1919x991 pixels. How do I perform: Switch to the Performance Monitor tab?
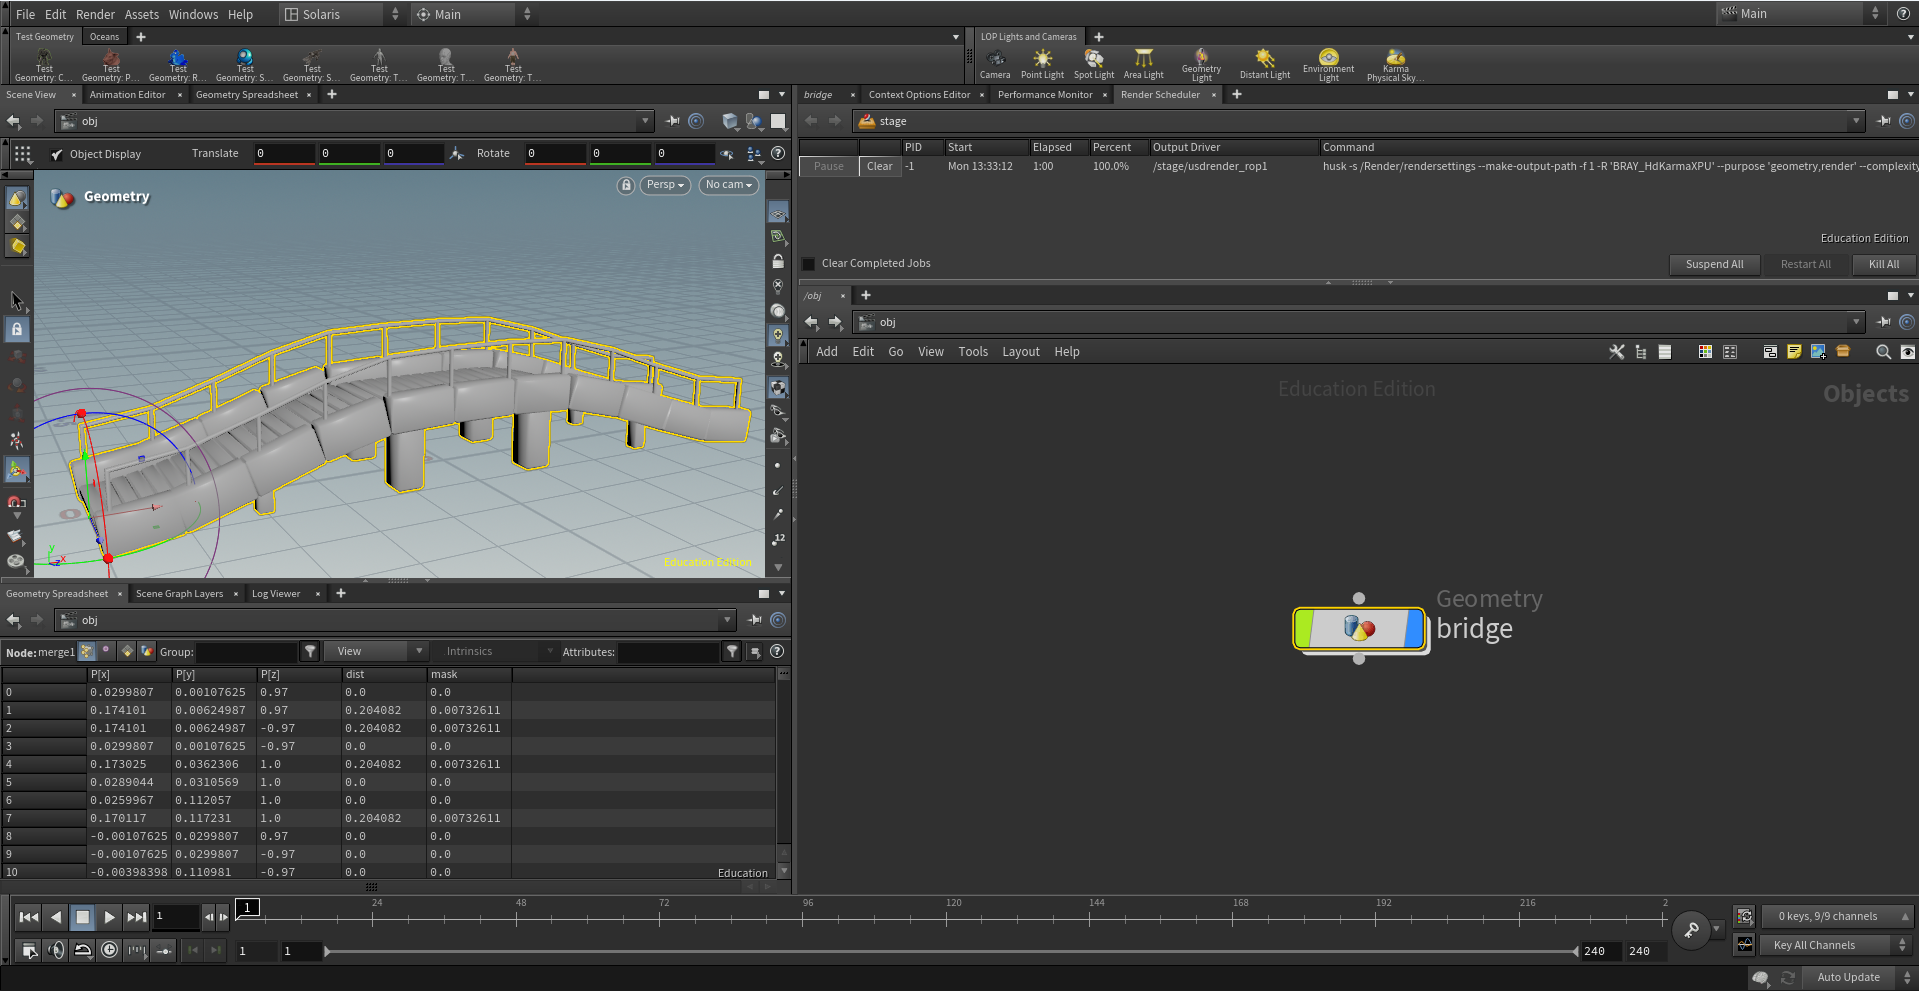click(x=1045, y=95)
